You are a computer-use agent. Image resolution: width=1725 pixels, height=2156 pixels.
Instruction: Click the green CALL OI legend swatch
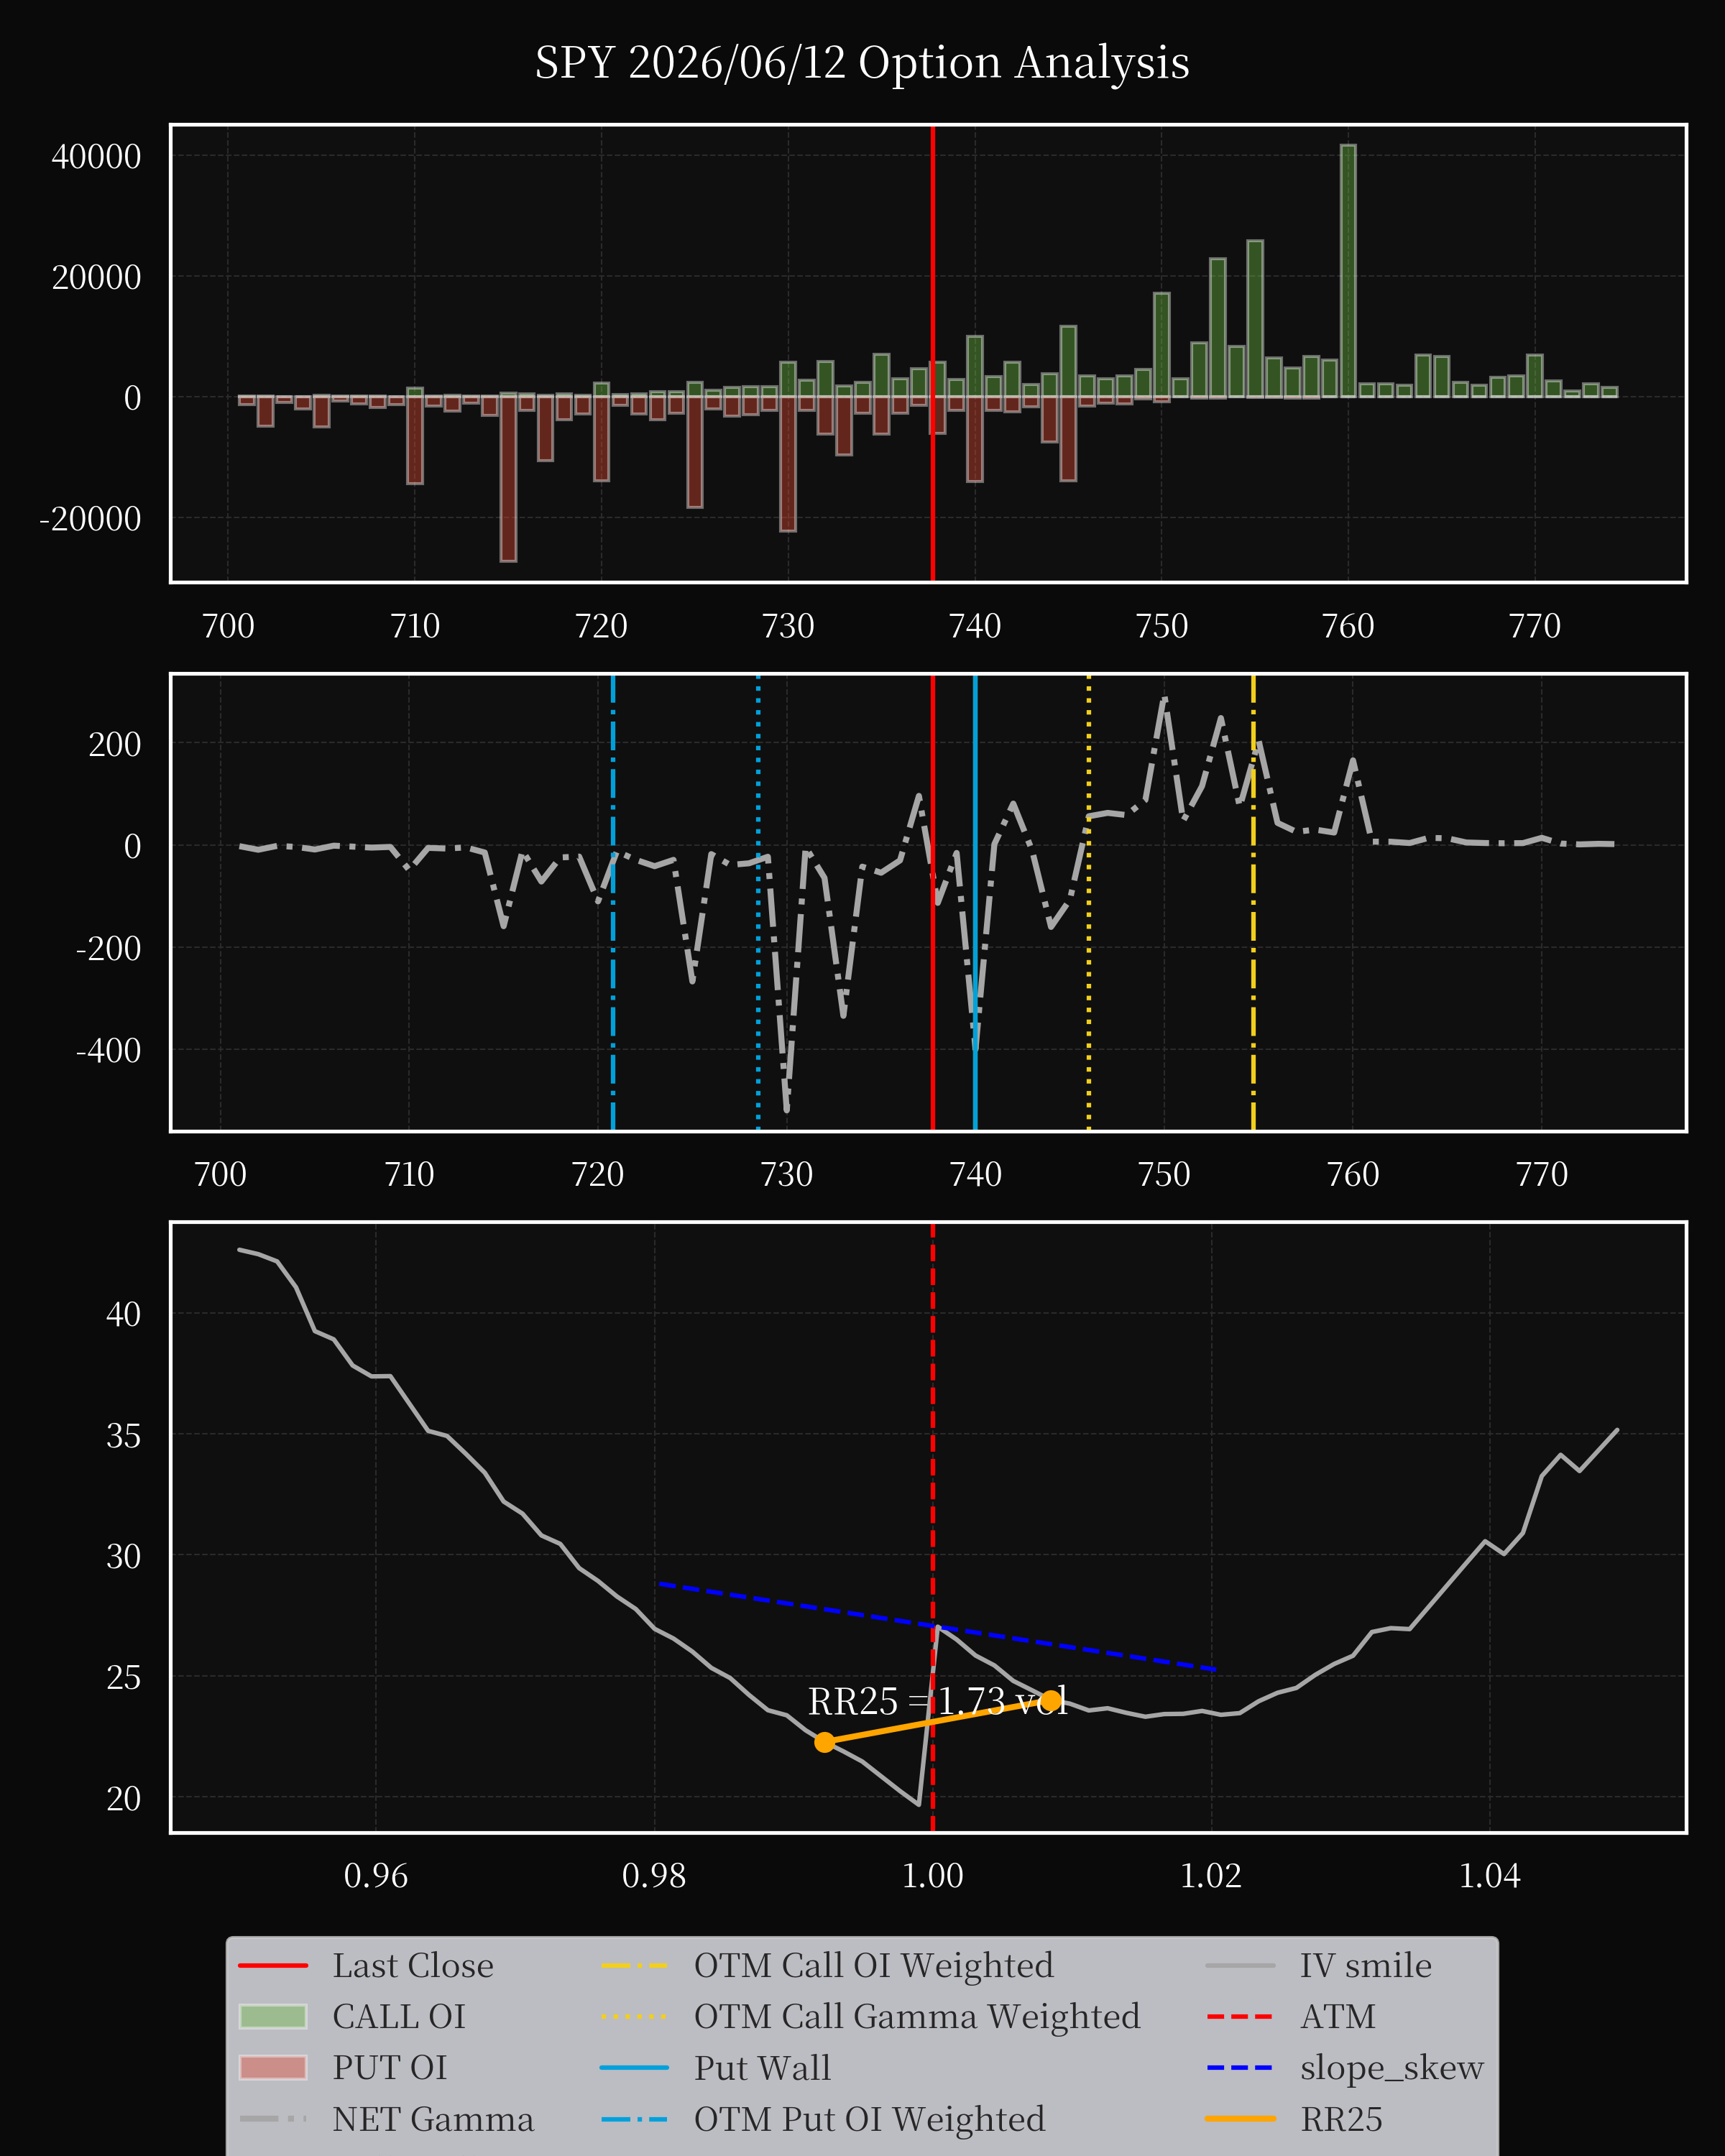coord(273,2016)
